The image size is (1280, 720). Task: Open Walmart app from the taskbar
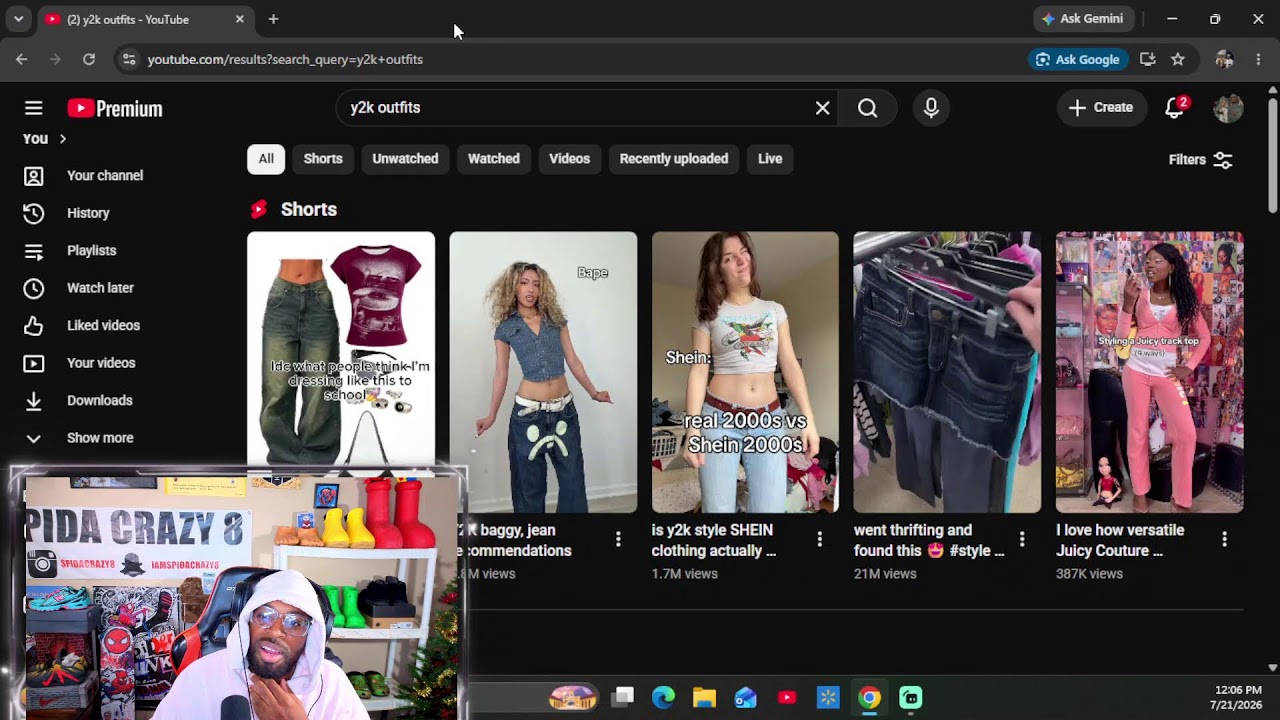pos(828,697)
